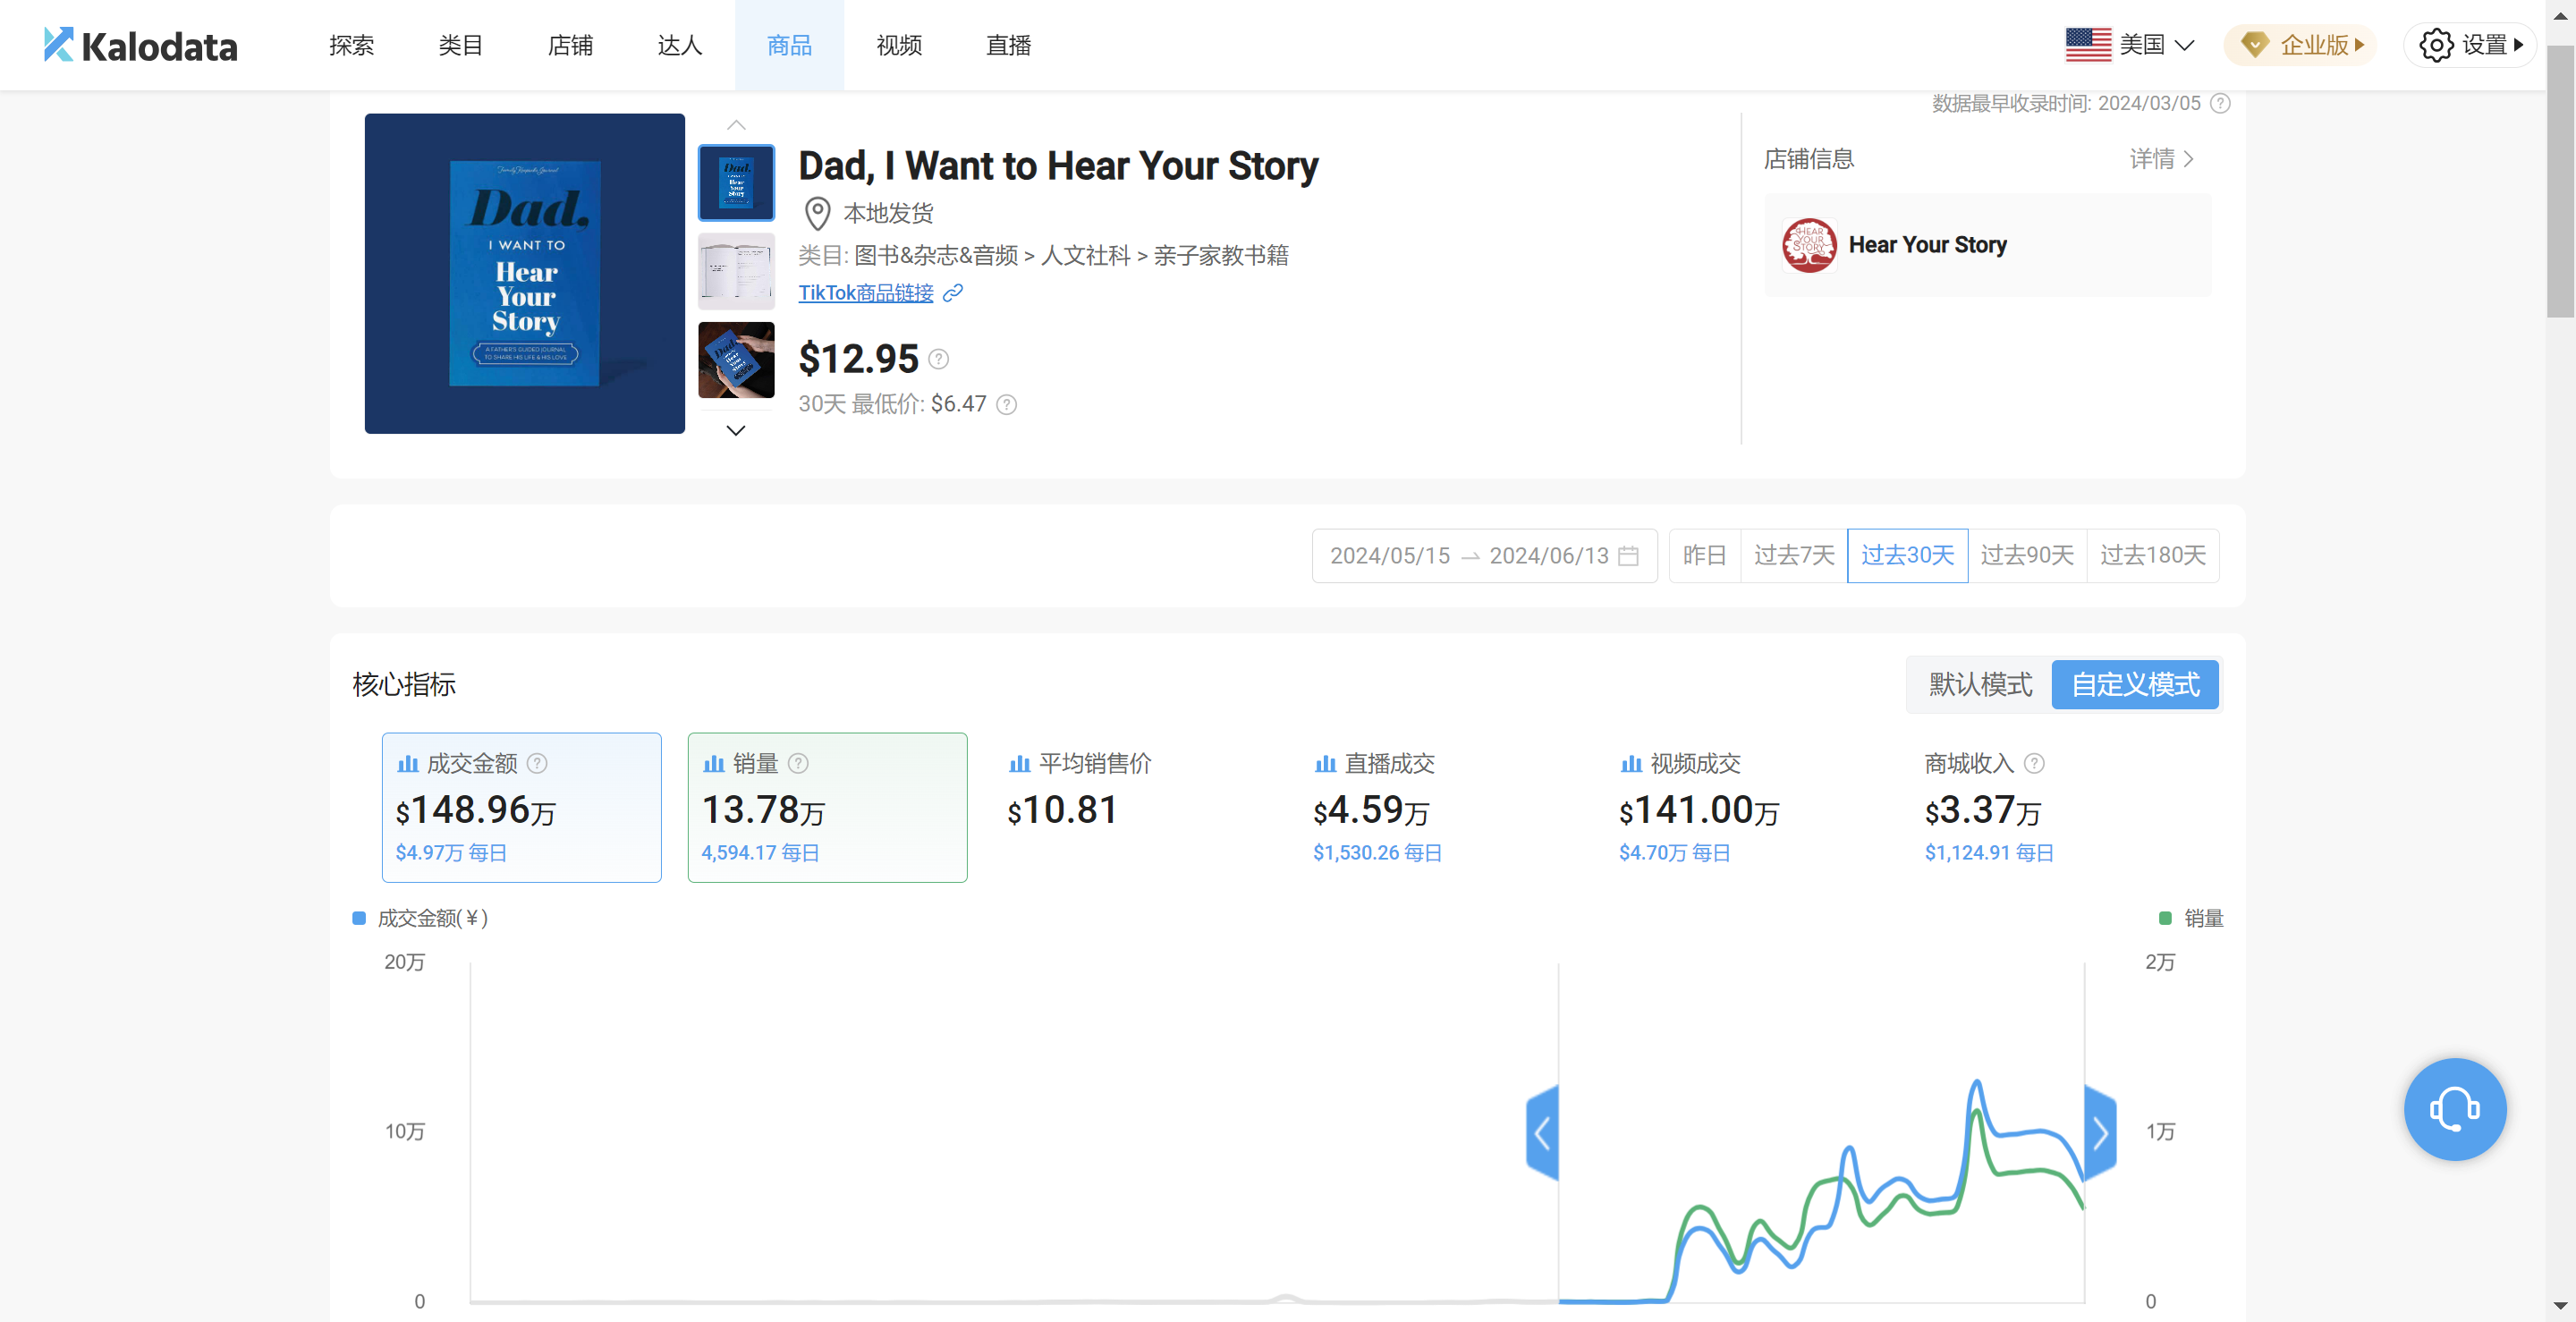Toggle the 销量 metric card
This screenshot has width=2576, height=1322.
coord(826,807)
